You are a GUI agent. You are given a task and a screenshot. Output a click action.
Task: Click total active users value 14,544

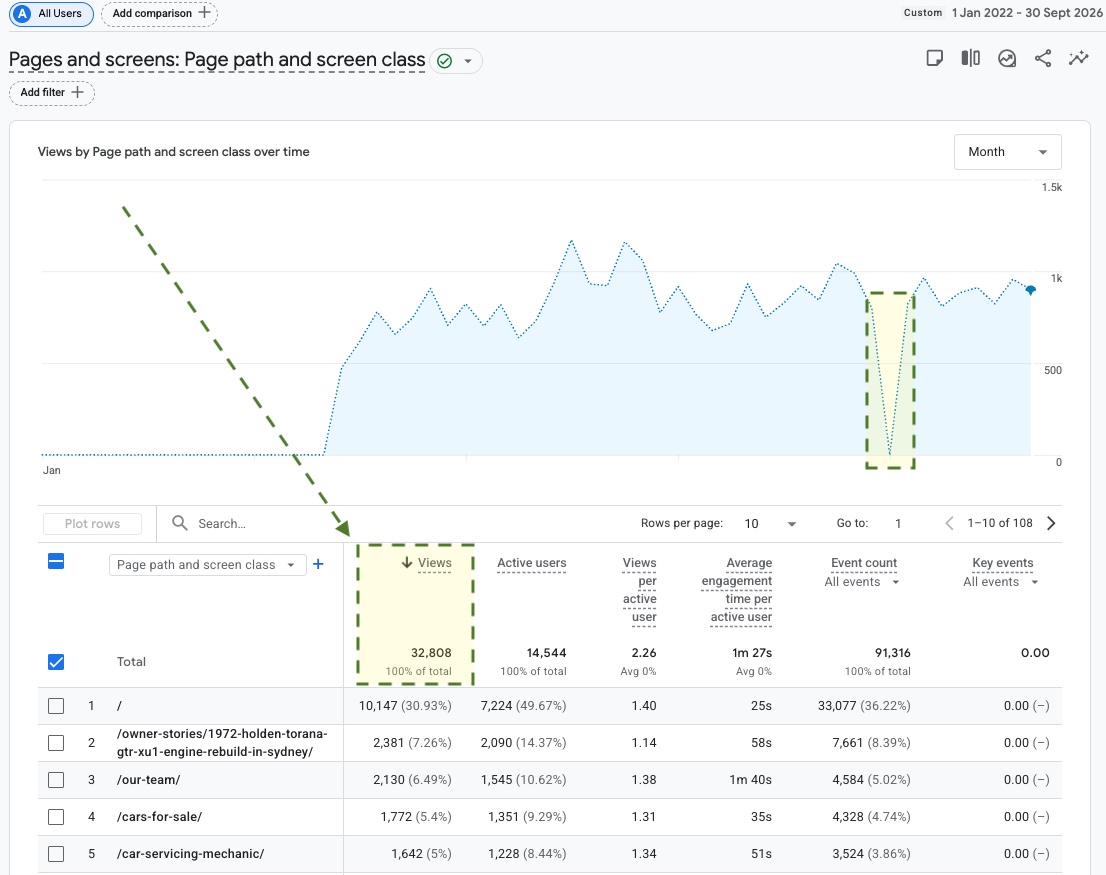(x=546, y=653)
